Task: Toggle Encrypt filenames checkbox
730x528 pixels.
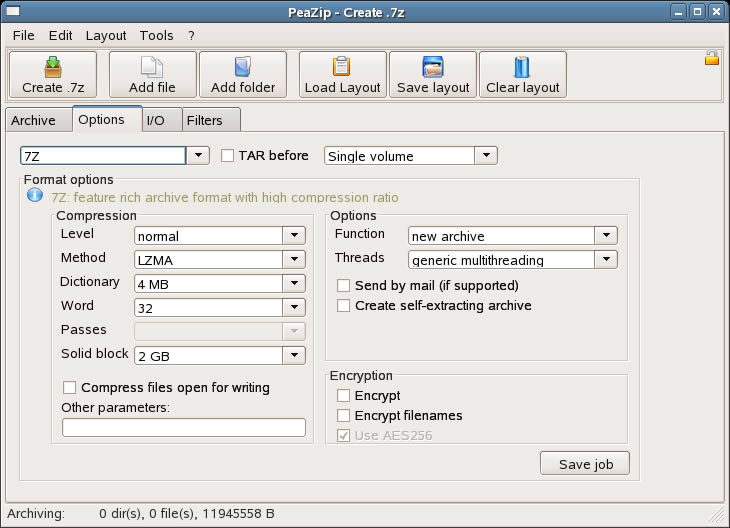Action: click(343, 415)
